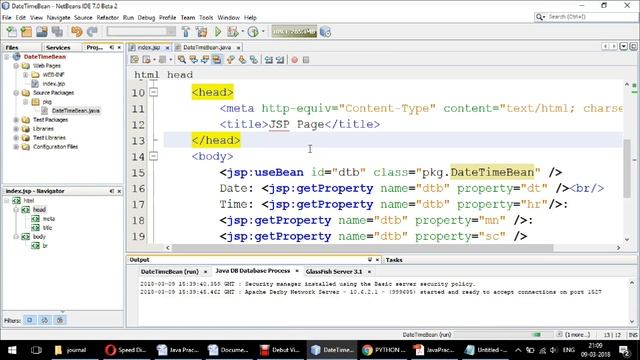This screenshot has width=640, height=360.
Task: Click the Redo arrow icon
Action: pyautogui.click(x=92, y=32)
